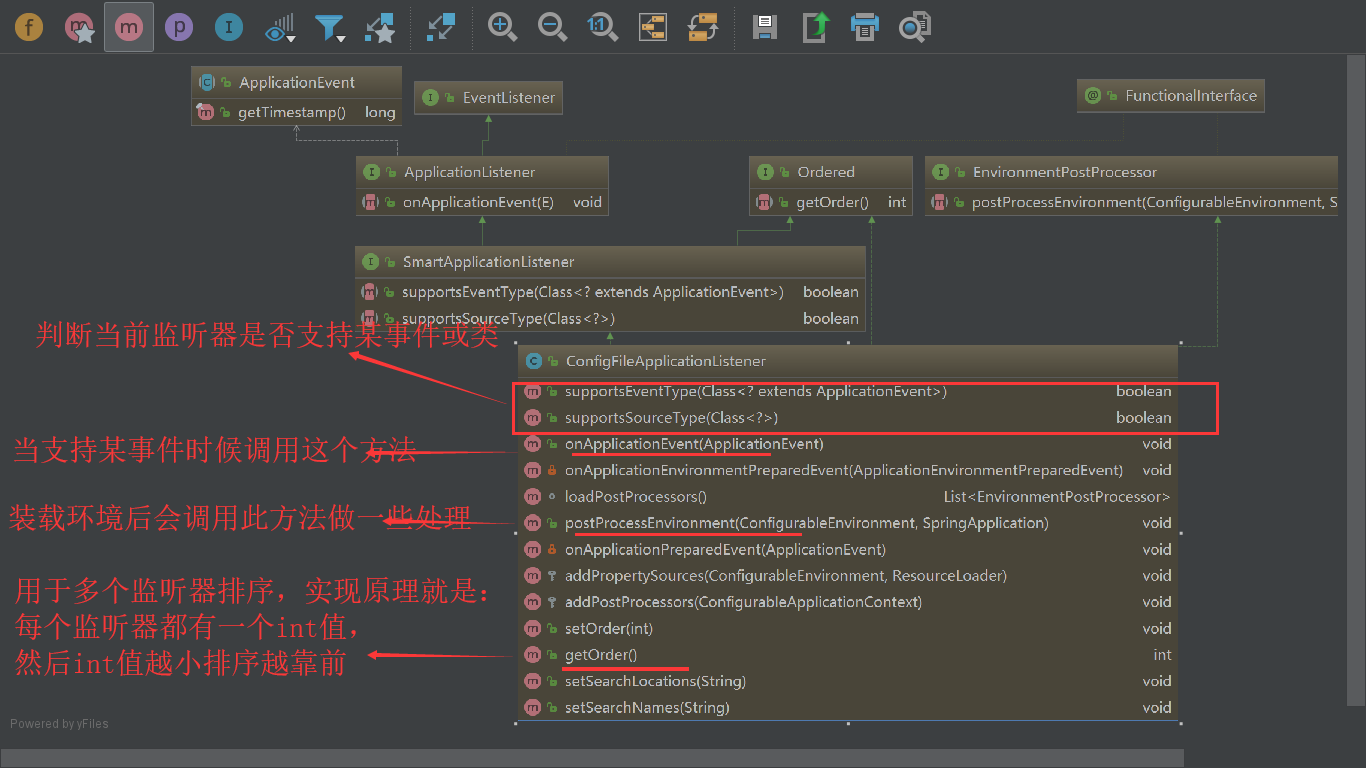The width and height of the screenshot is (1366, 768).
Task: Click postProcessEnvironment(ConfigurableEnvironment, SpringApplication) row
Action: click(x=848, y=523)
